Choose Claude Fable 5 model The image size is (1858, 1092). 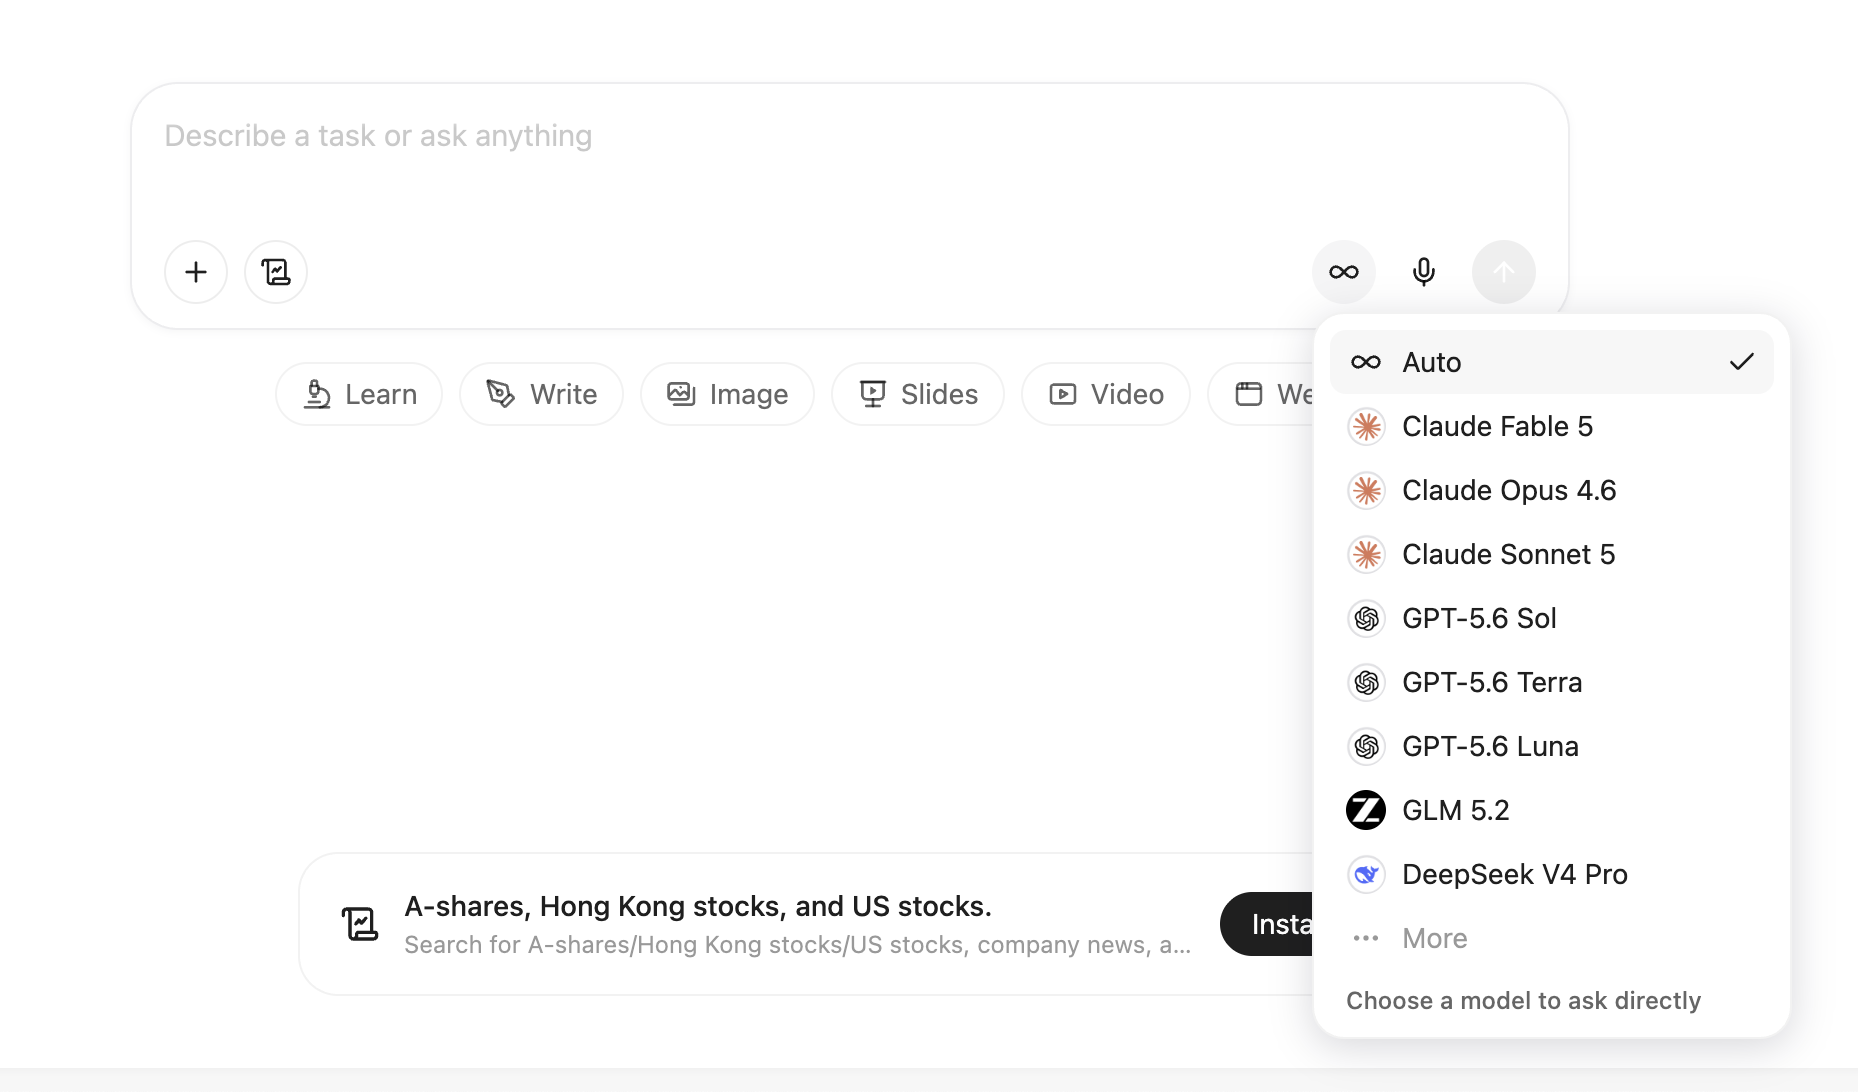click(x=1552, y=426)
